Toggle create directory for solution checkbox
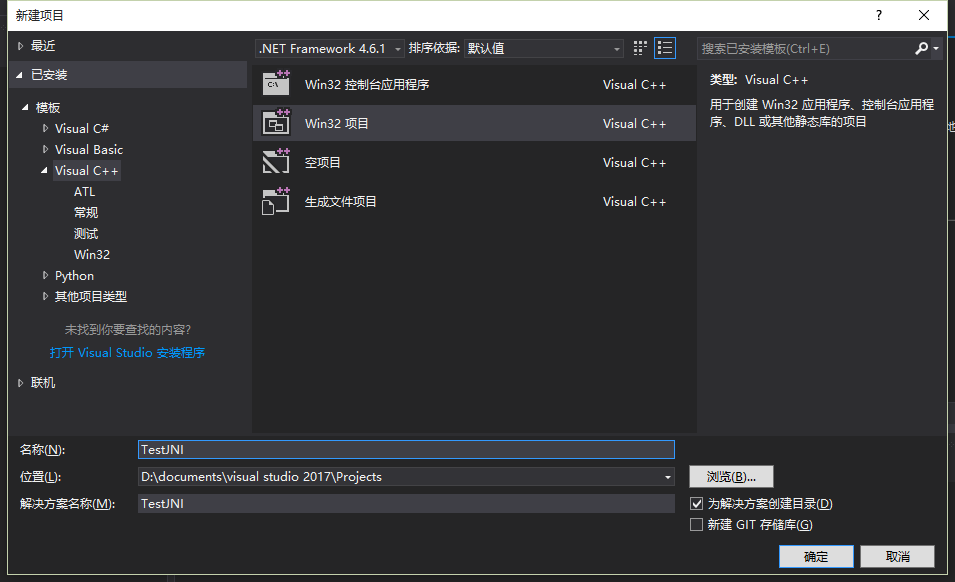Screen dimensions: 955x582 coord(697,504)
